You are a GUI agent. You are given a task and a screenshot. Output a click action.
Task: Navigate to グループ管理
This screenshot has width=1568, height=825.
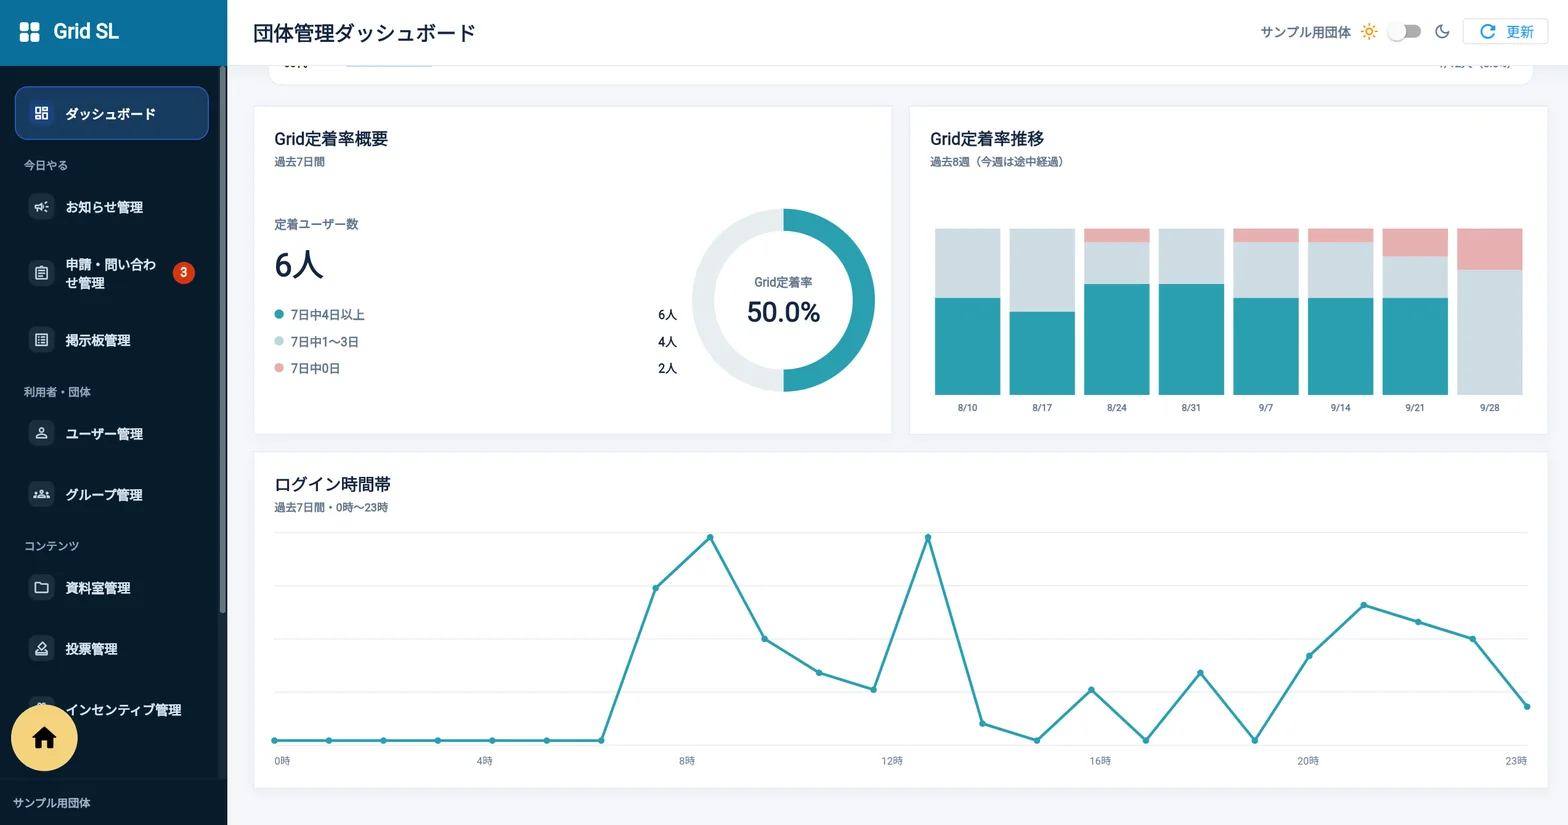click(x=112, y=495)
